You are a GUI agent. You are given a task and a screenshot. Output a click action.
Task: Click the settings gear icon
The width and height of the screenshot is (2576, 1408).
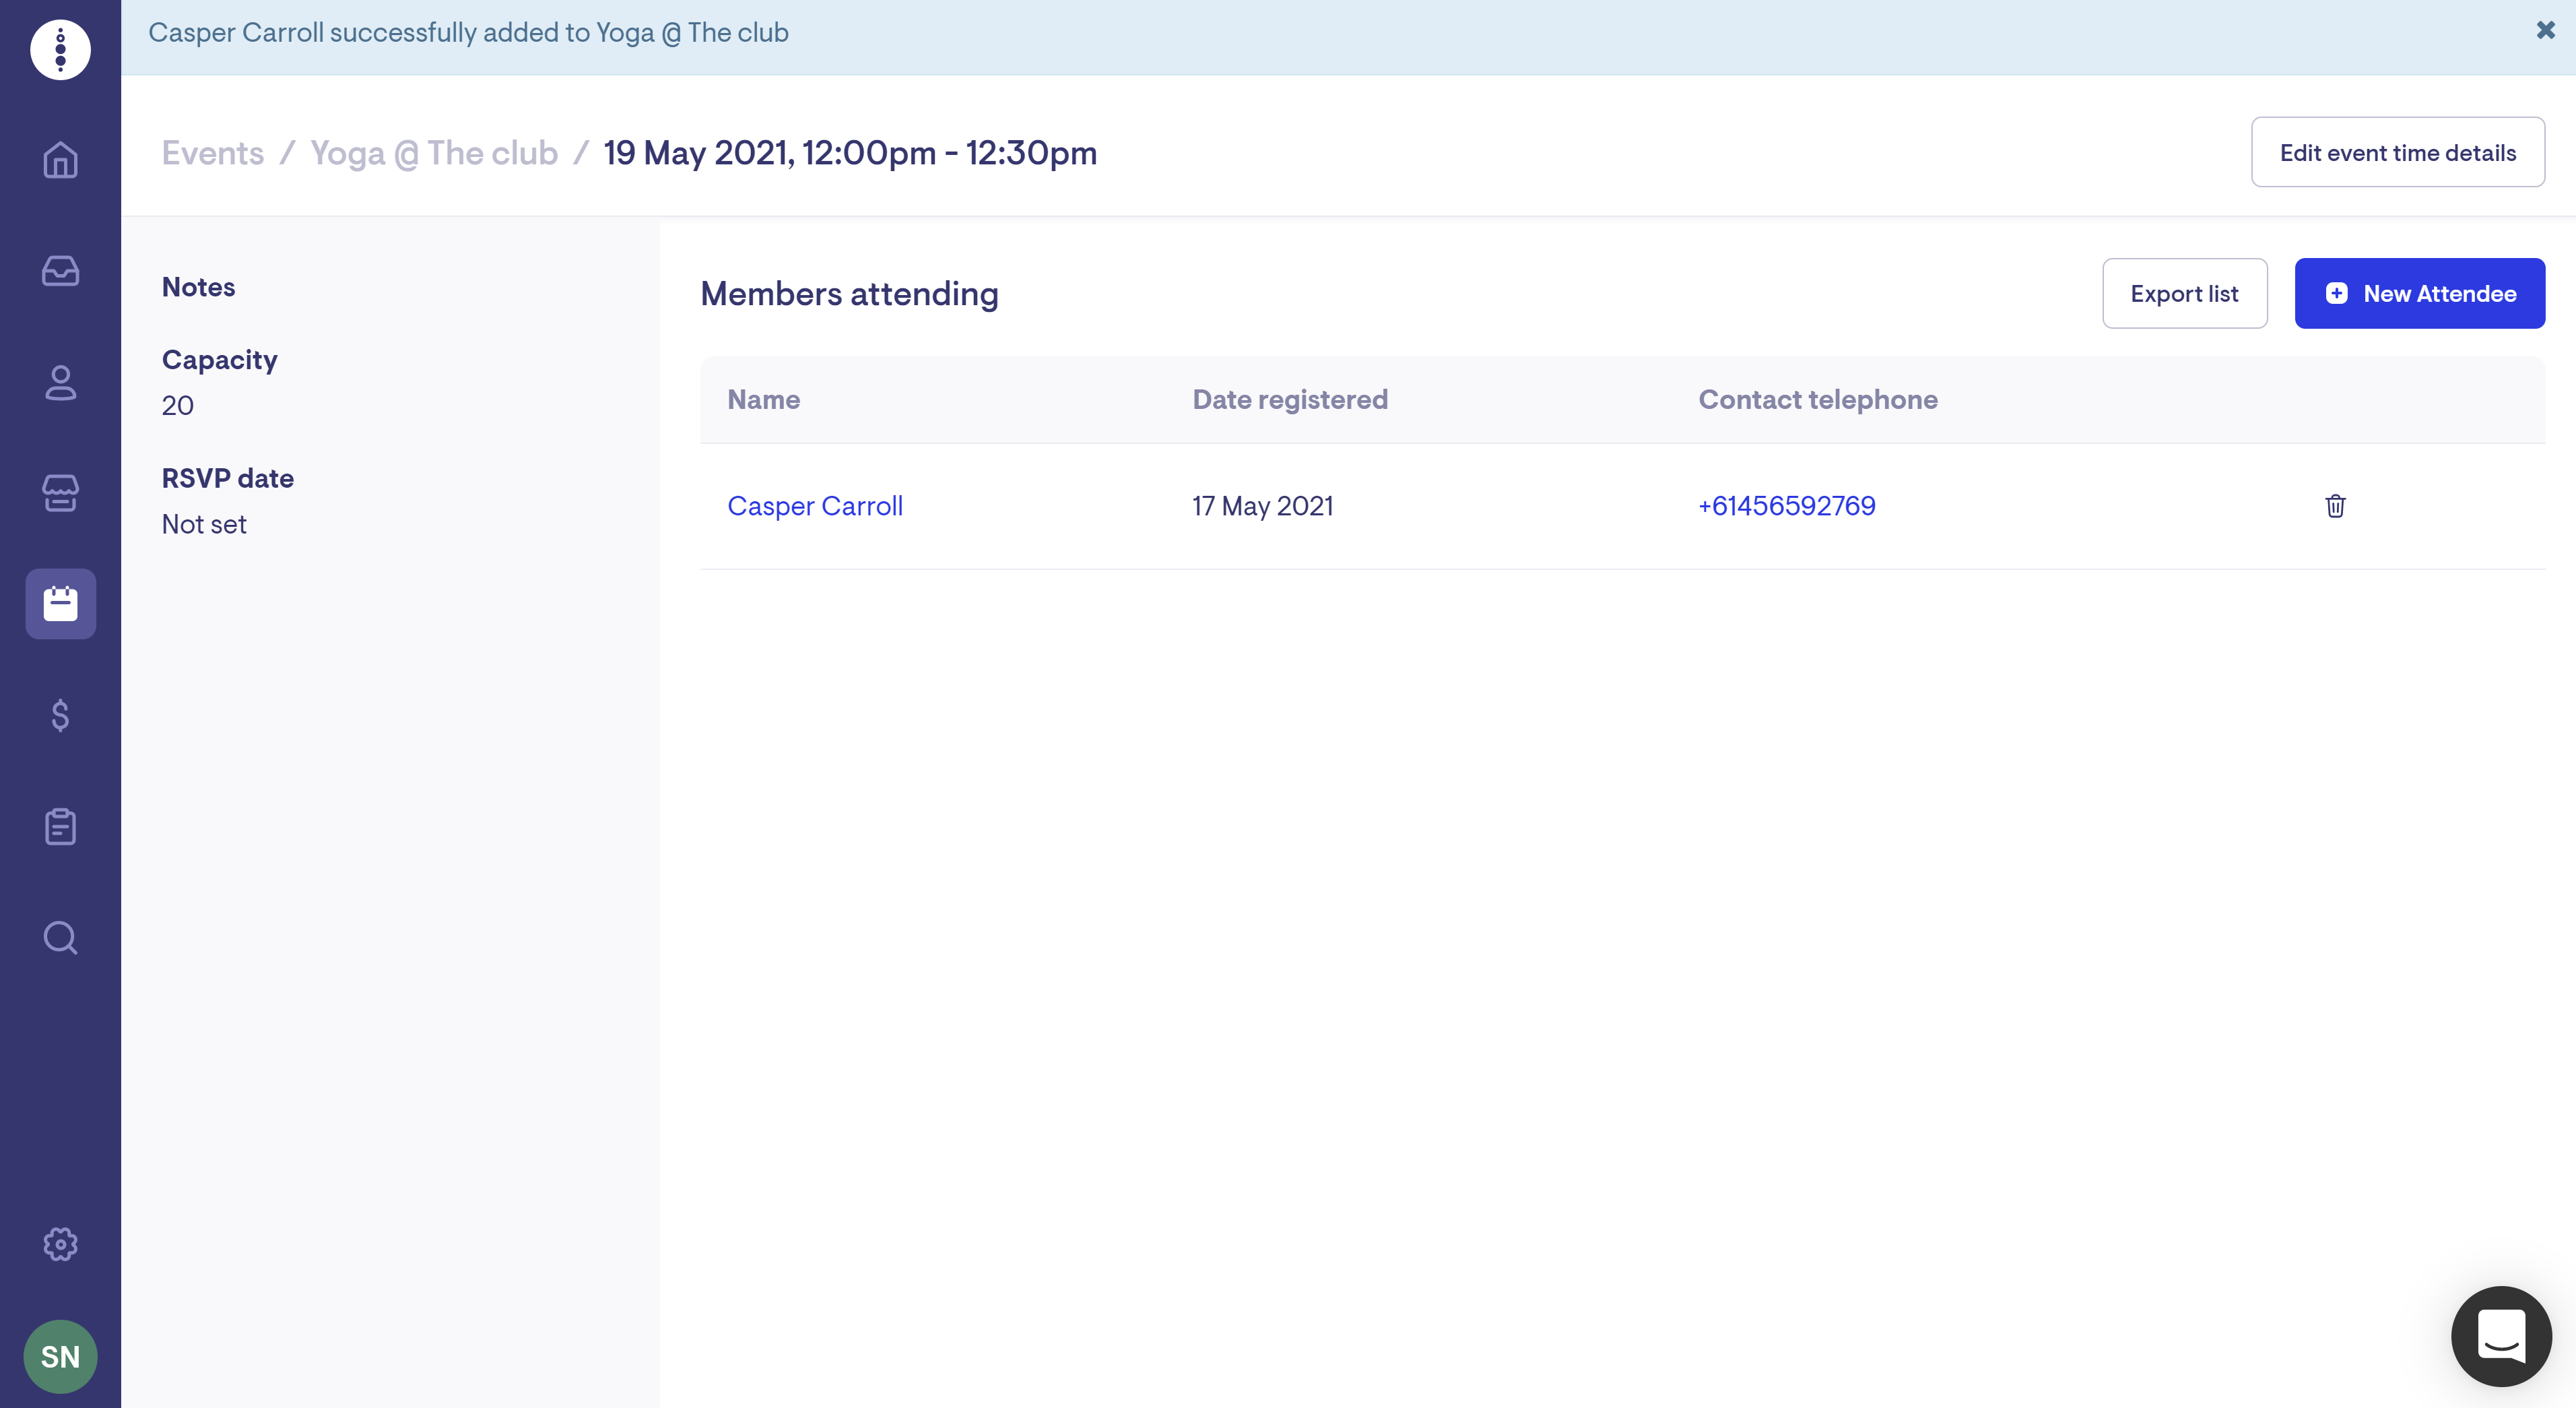[61, 1243]
